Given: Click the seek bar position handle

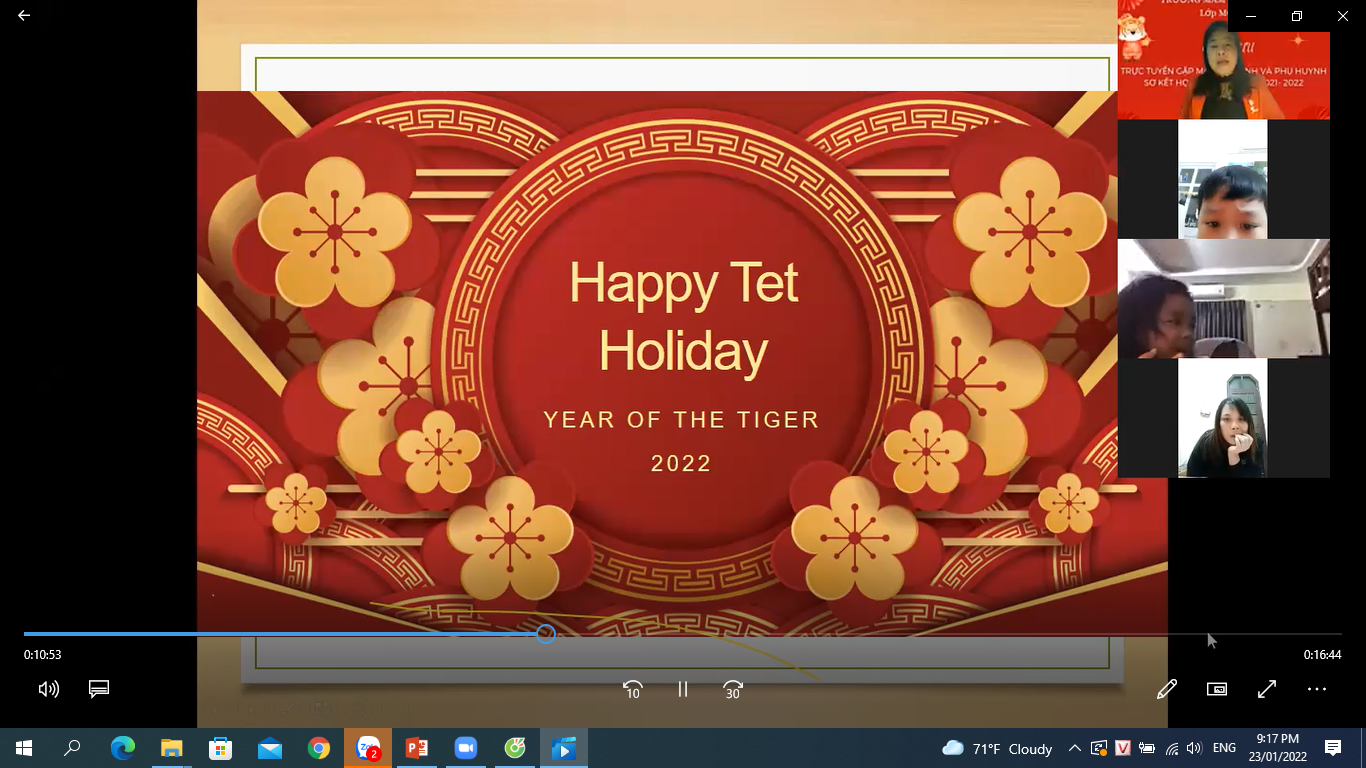Looking at the screenshot, I should (x=545, y=633).
